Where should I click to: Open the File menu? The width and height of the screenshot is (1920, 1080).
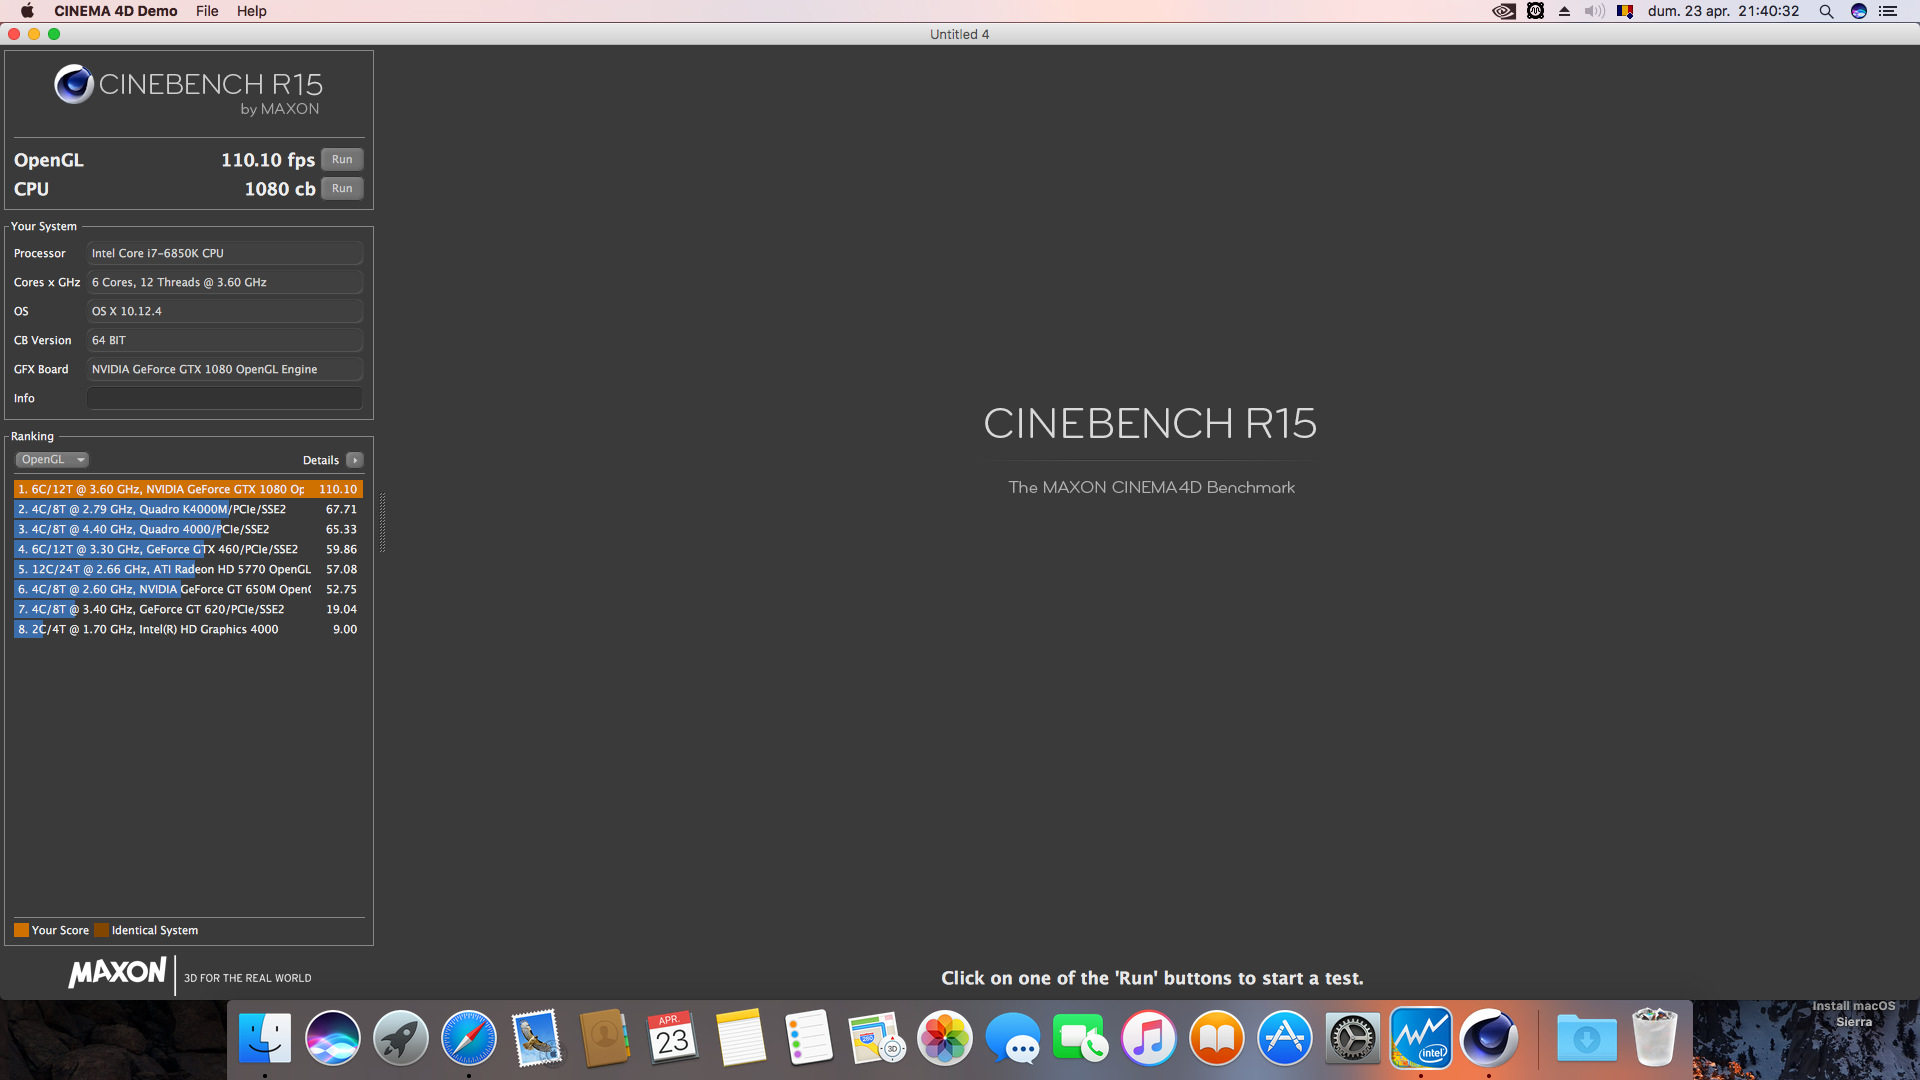[207, 11]
